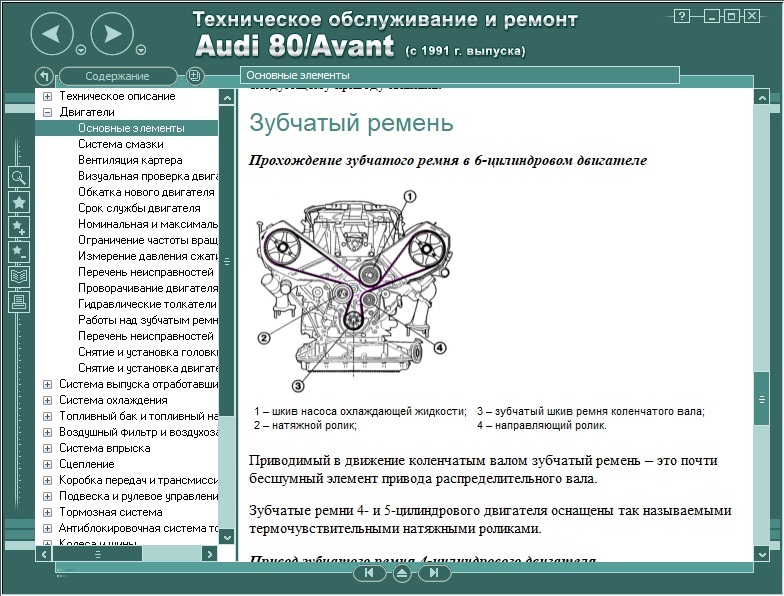Click article pane scroll down arrow

tap(762, 554)
